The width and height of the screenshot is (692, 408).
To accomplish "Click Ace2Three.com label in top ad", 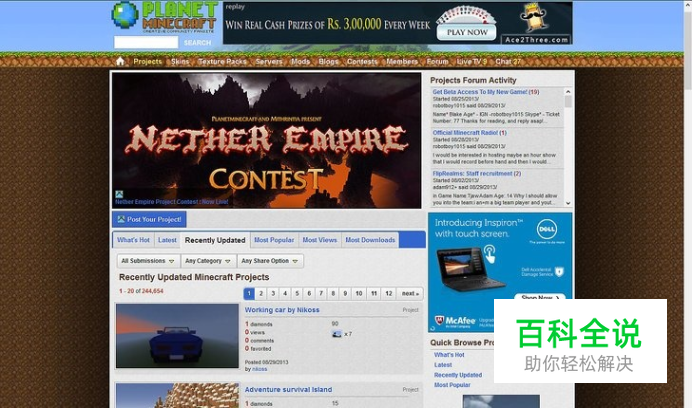I will 536,40.
